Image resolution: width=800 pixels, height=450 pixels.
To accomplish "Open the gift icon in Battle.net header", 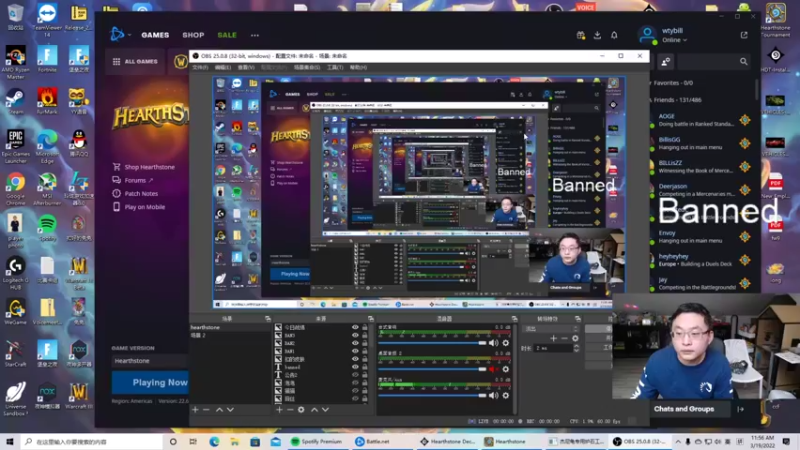I will click(x=581, y=35).
